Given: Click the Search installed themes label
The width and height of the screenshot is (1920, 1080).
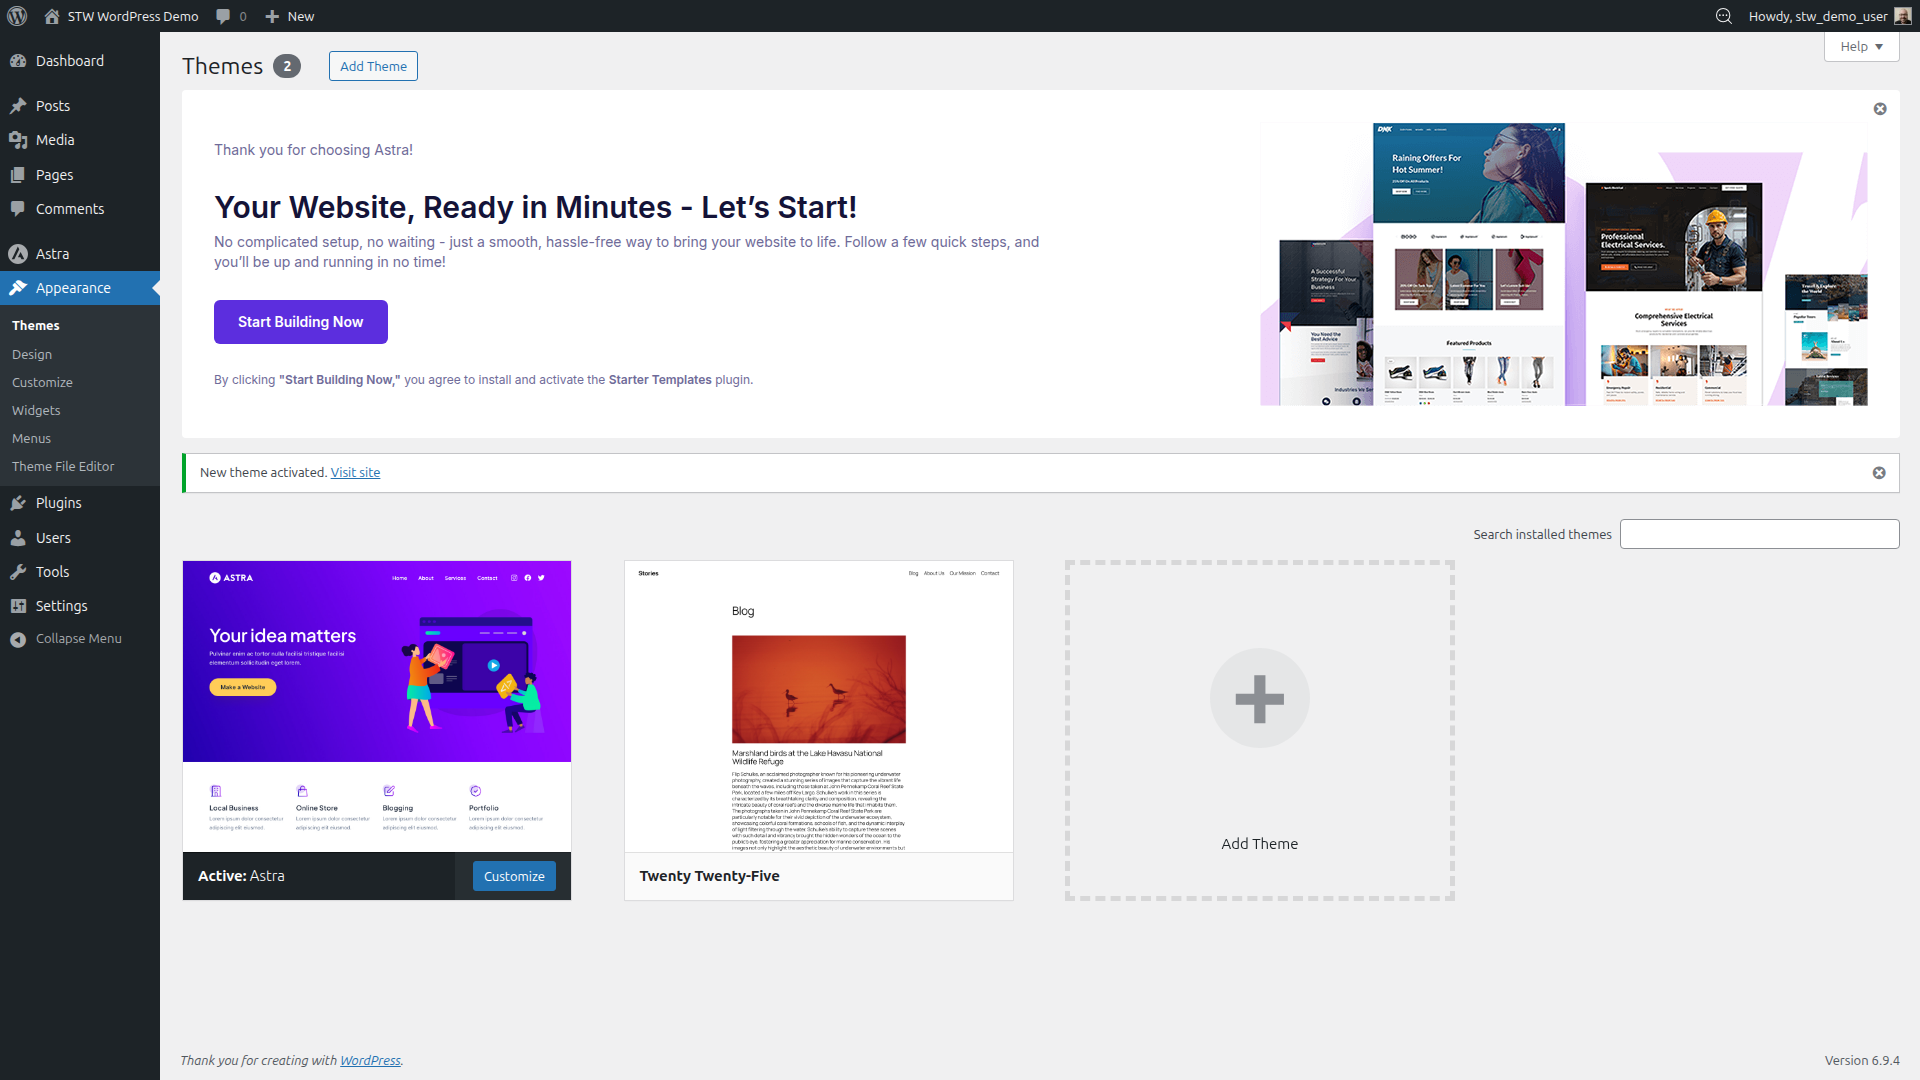Looking at the screenshot, I should click(1542, 534).
